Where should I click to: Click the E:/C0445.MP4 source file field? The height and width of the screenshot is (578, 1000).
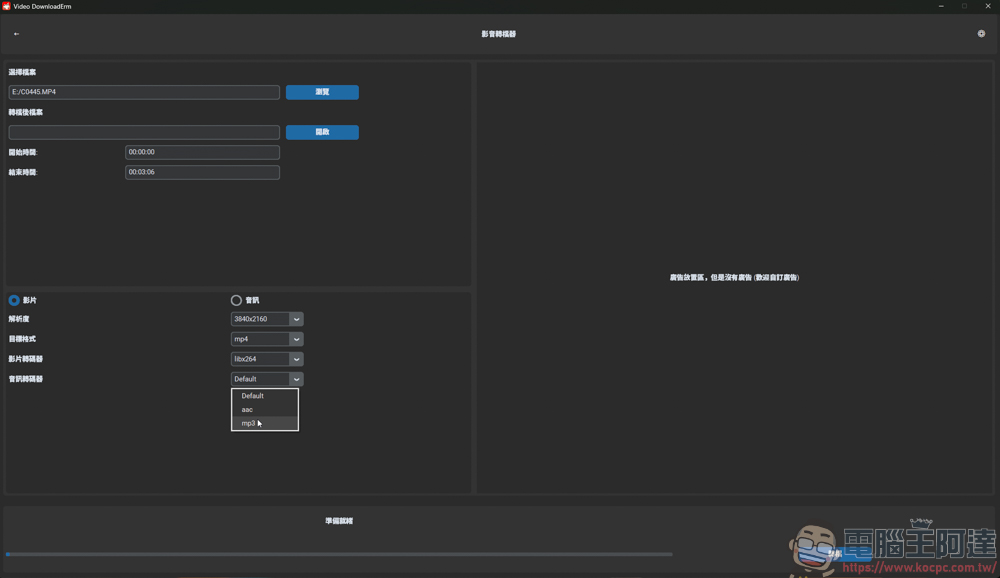(144, 92)
